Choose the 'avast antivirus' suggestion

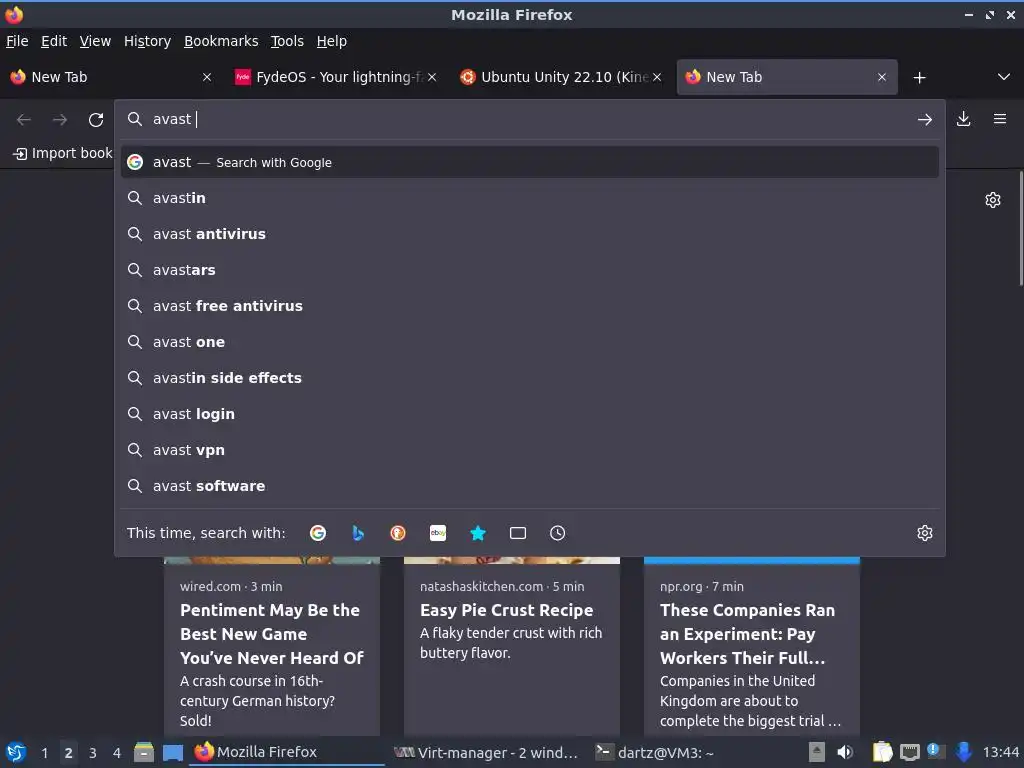pyautogui.click(x=530, y=234)
